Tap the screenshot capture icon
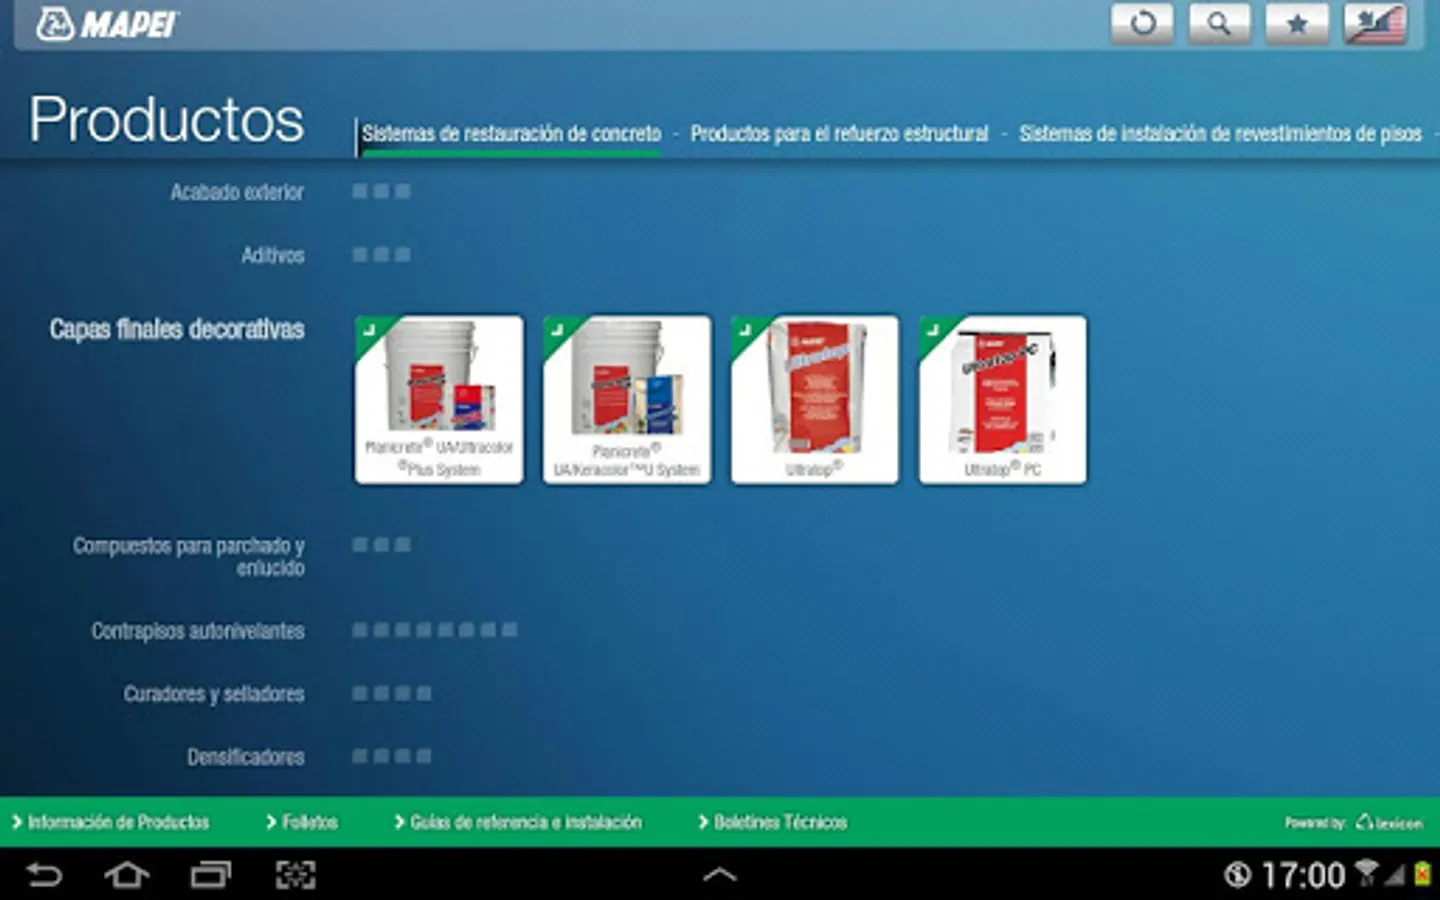 click(295, 875)
